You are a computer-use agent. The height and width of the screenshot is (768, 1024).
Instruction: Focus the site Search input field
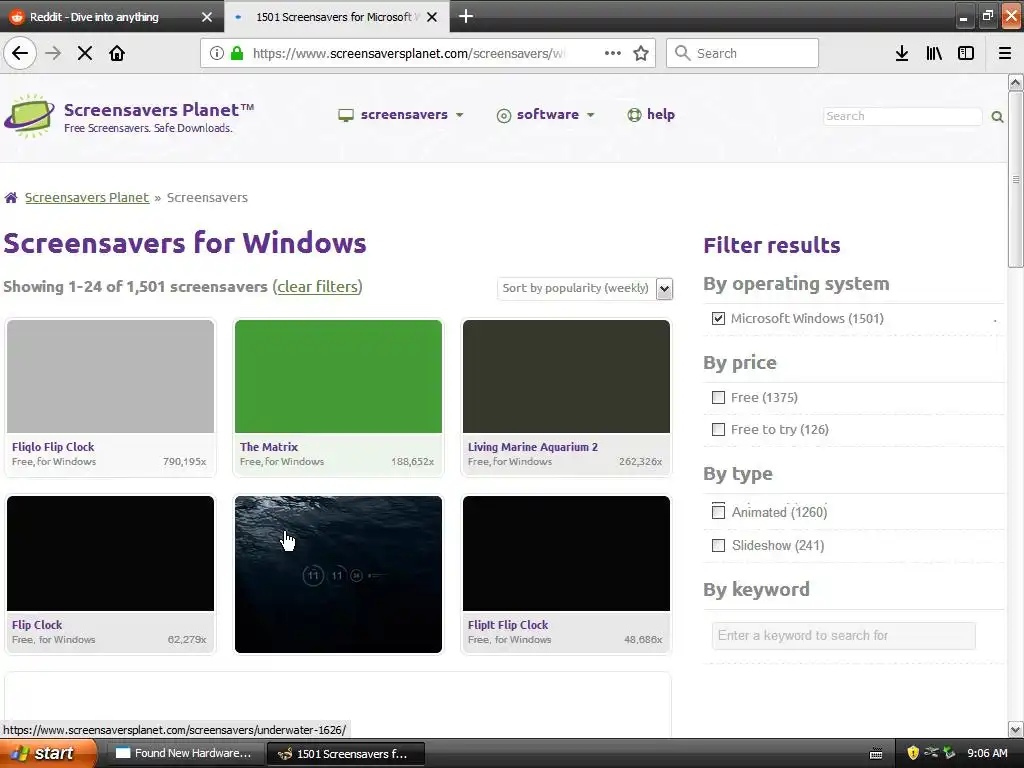click(x=903, y=116)
